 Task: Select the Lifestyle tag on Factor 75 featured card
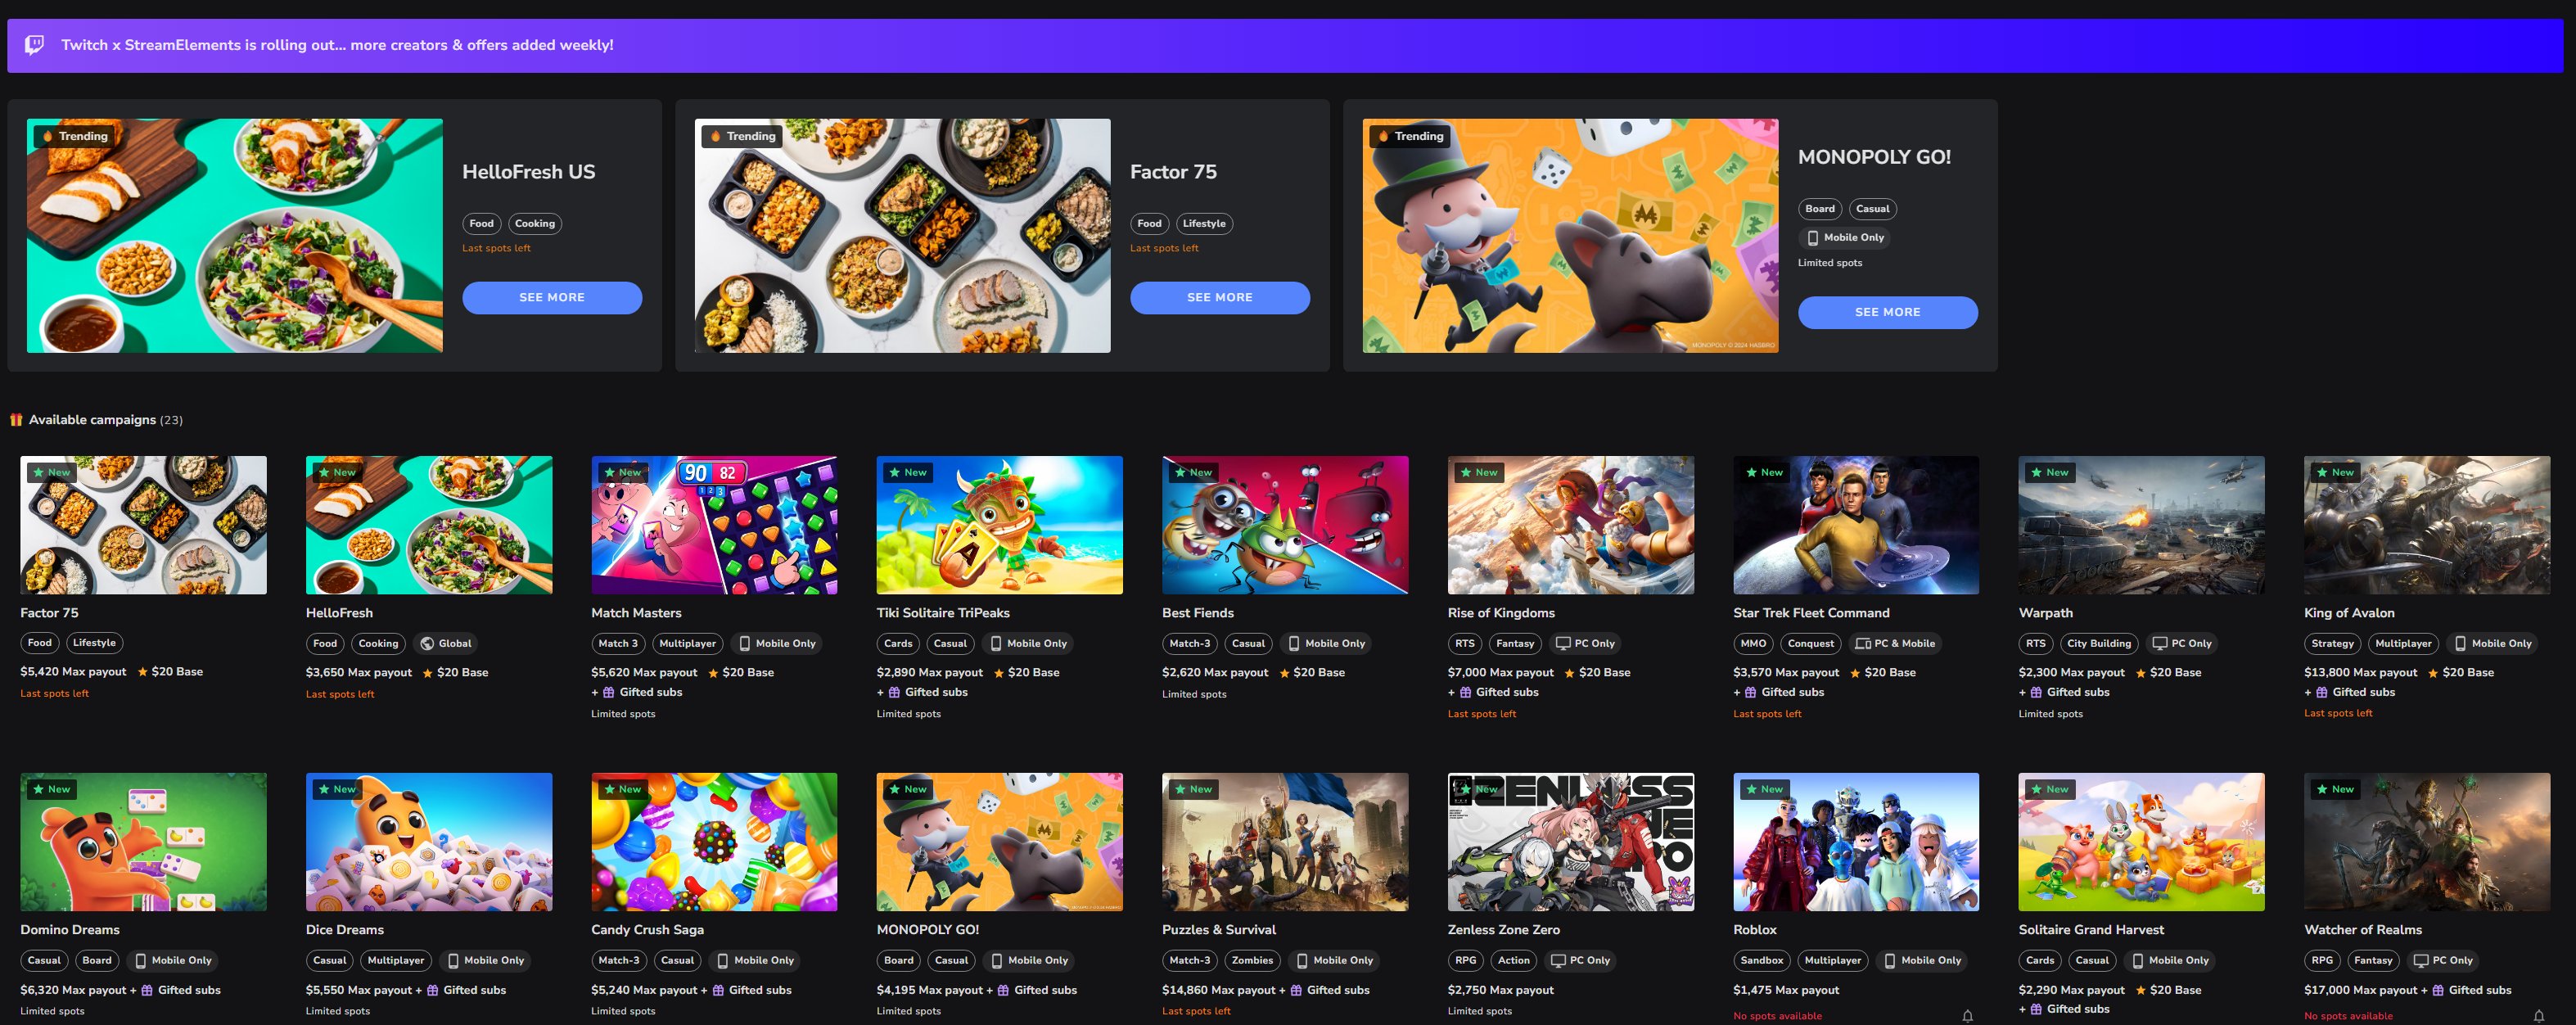(x=1203, y=224)
